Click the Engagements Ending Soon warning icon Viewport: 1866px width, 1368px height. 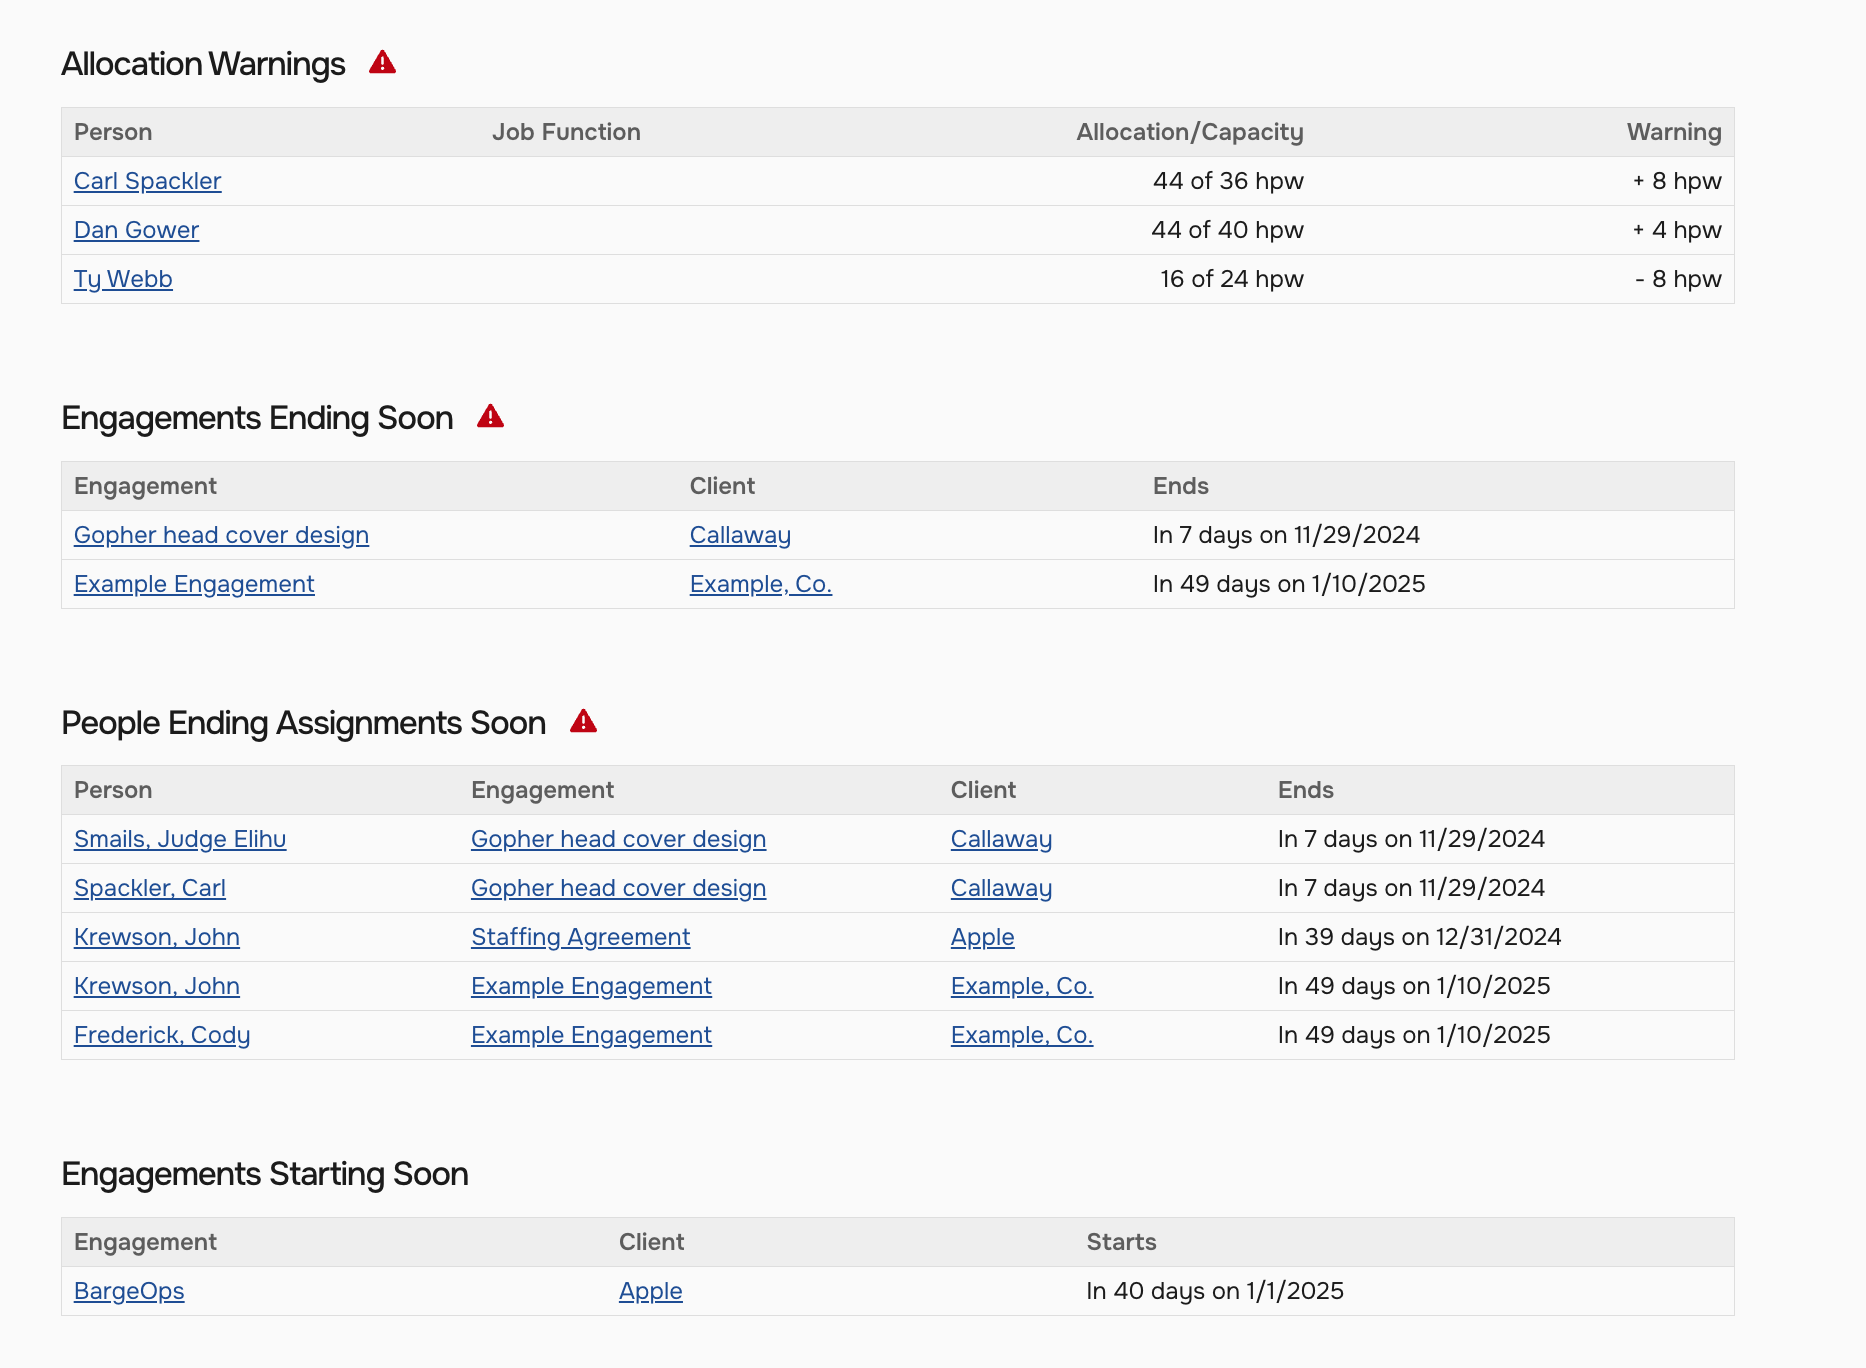(490, 417)
